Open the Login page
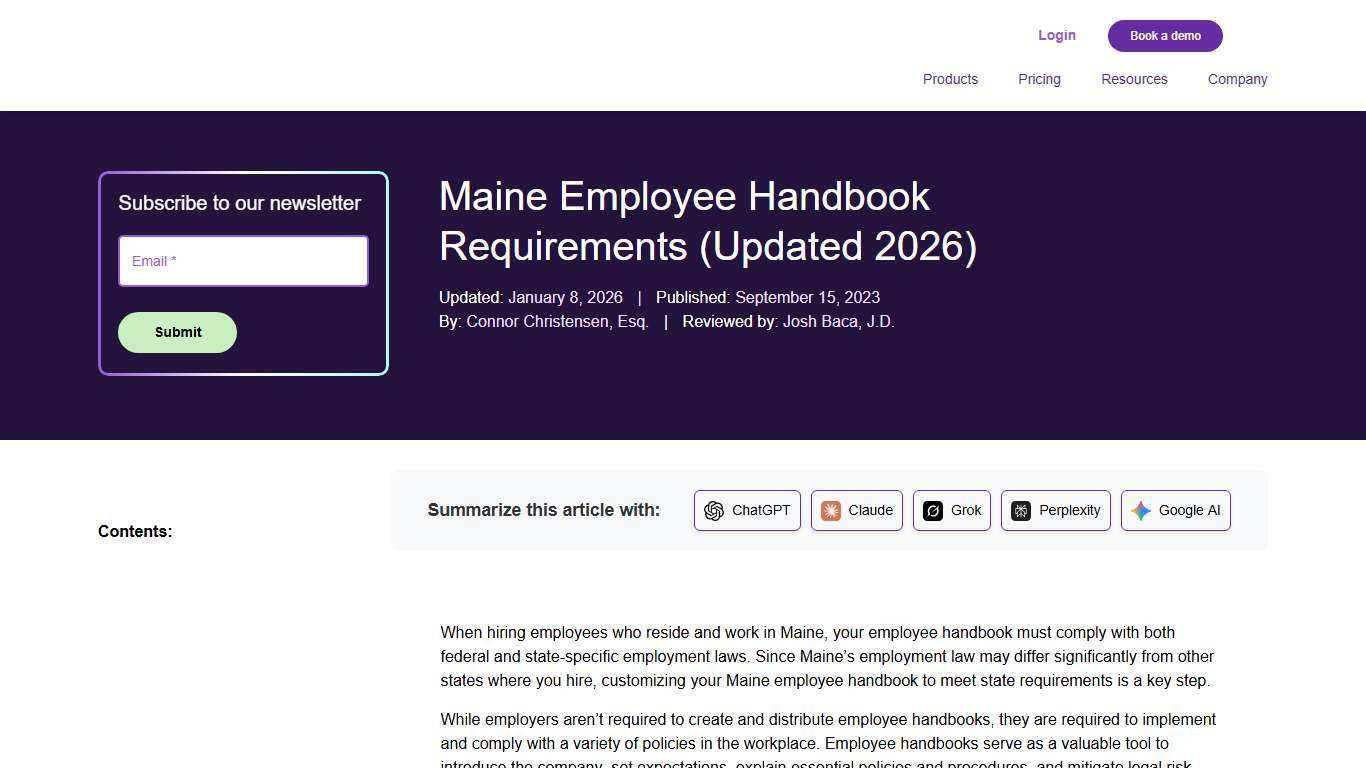 click(1057, 35)
